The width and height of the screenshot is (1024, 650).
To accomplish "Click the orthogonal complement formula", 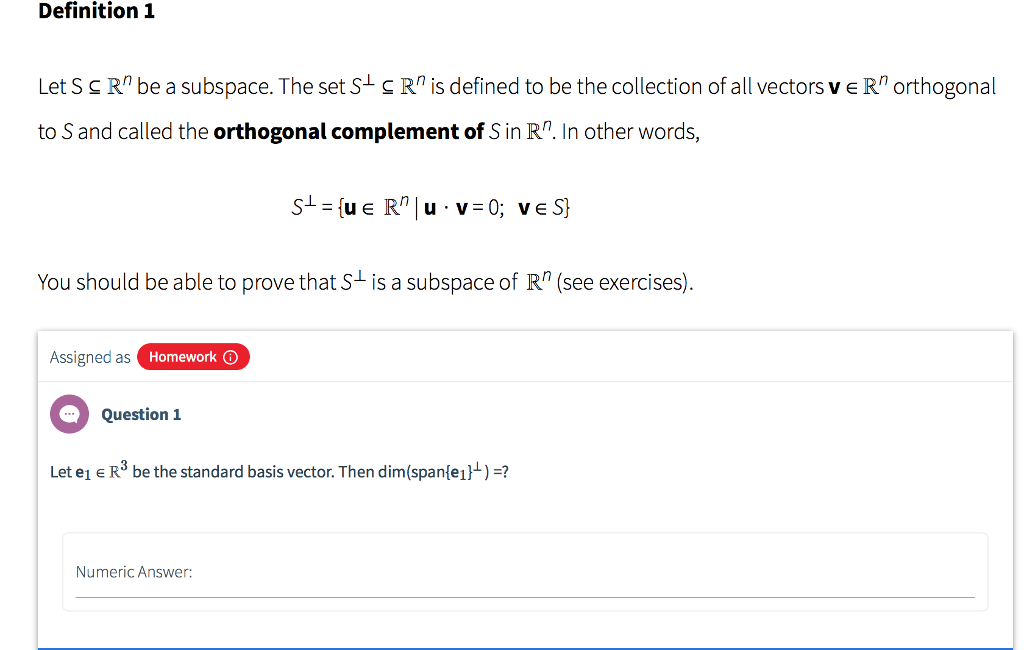I will click(x=431, y=207).
